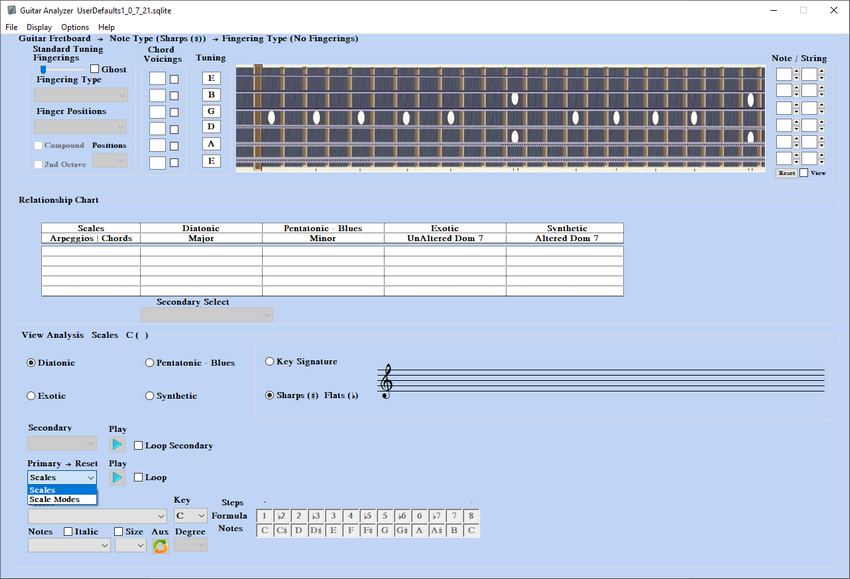
Task: Open the Key dropdown showing C
Action: (x=190, y=516)
